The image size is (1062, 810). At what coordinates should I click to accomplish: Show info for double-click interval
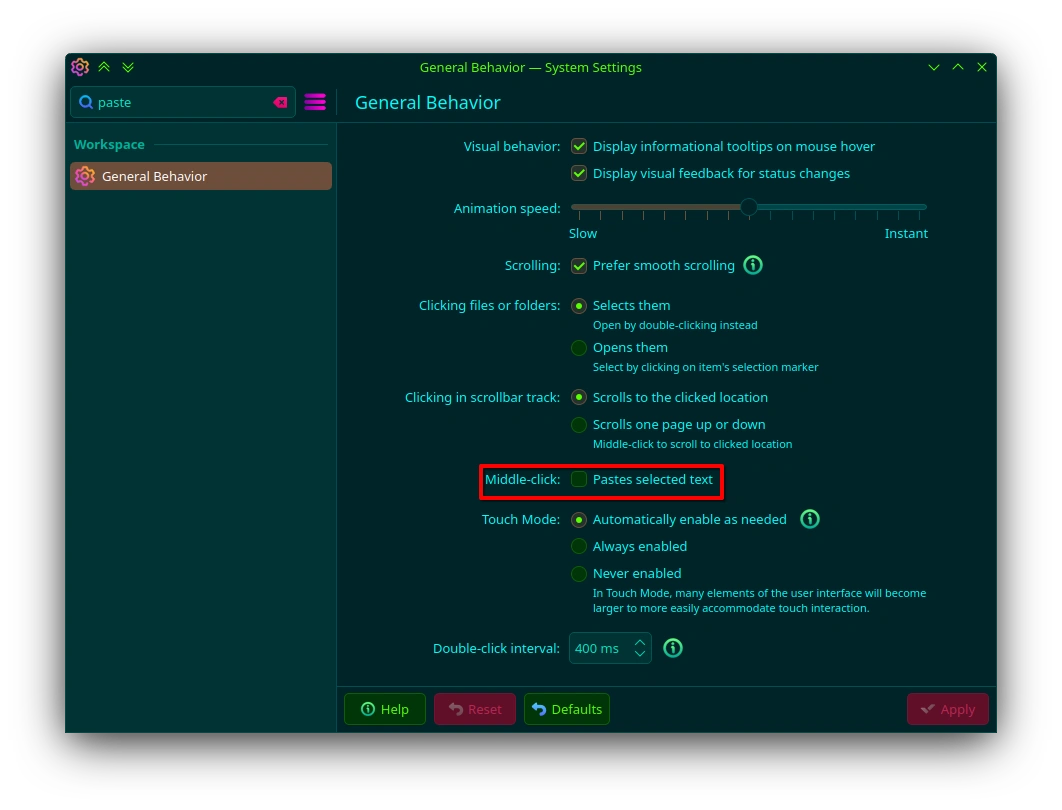673,648
